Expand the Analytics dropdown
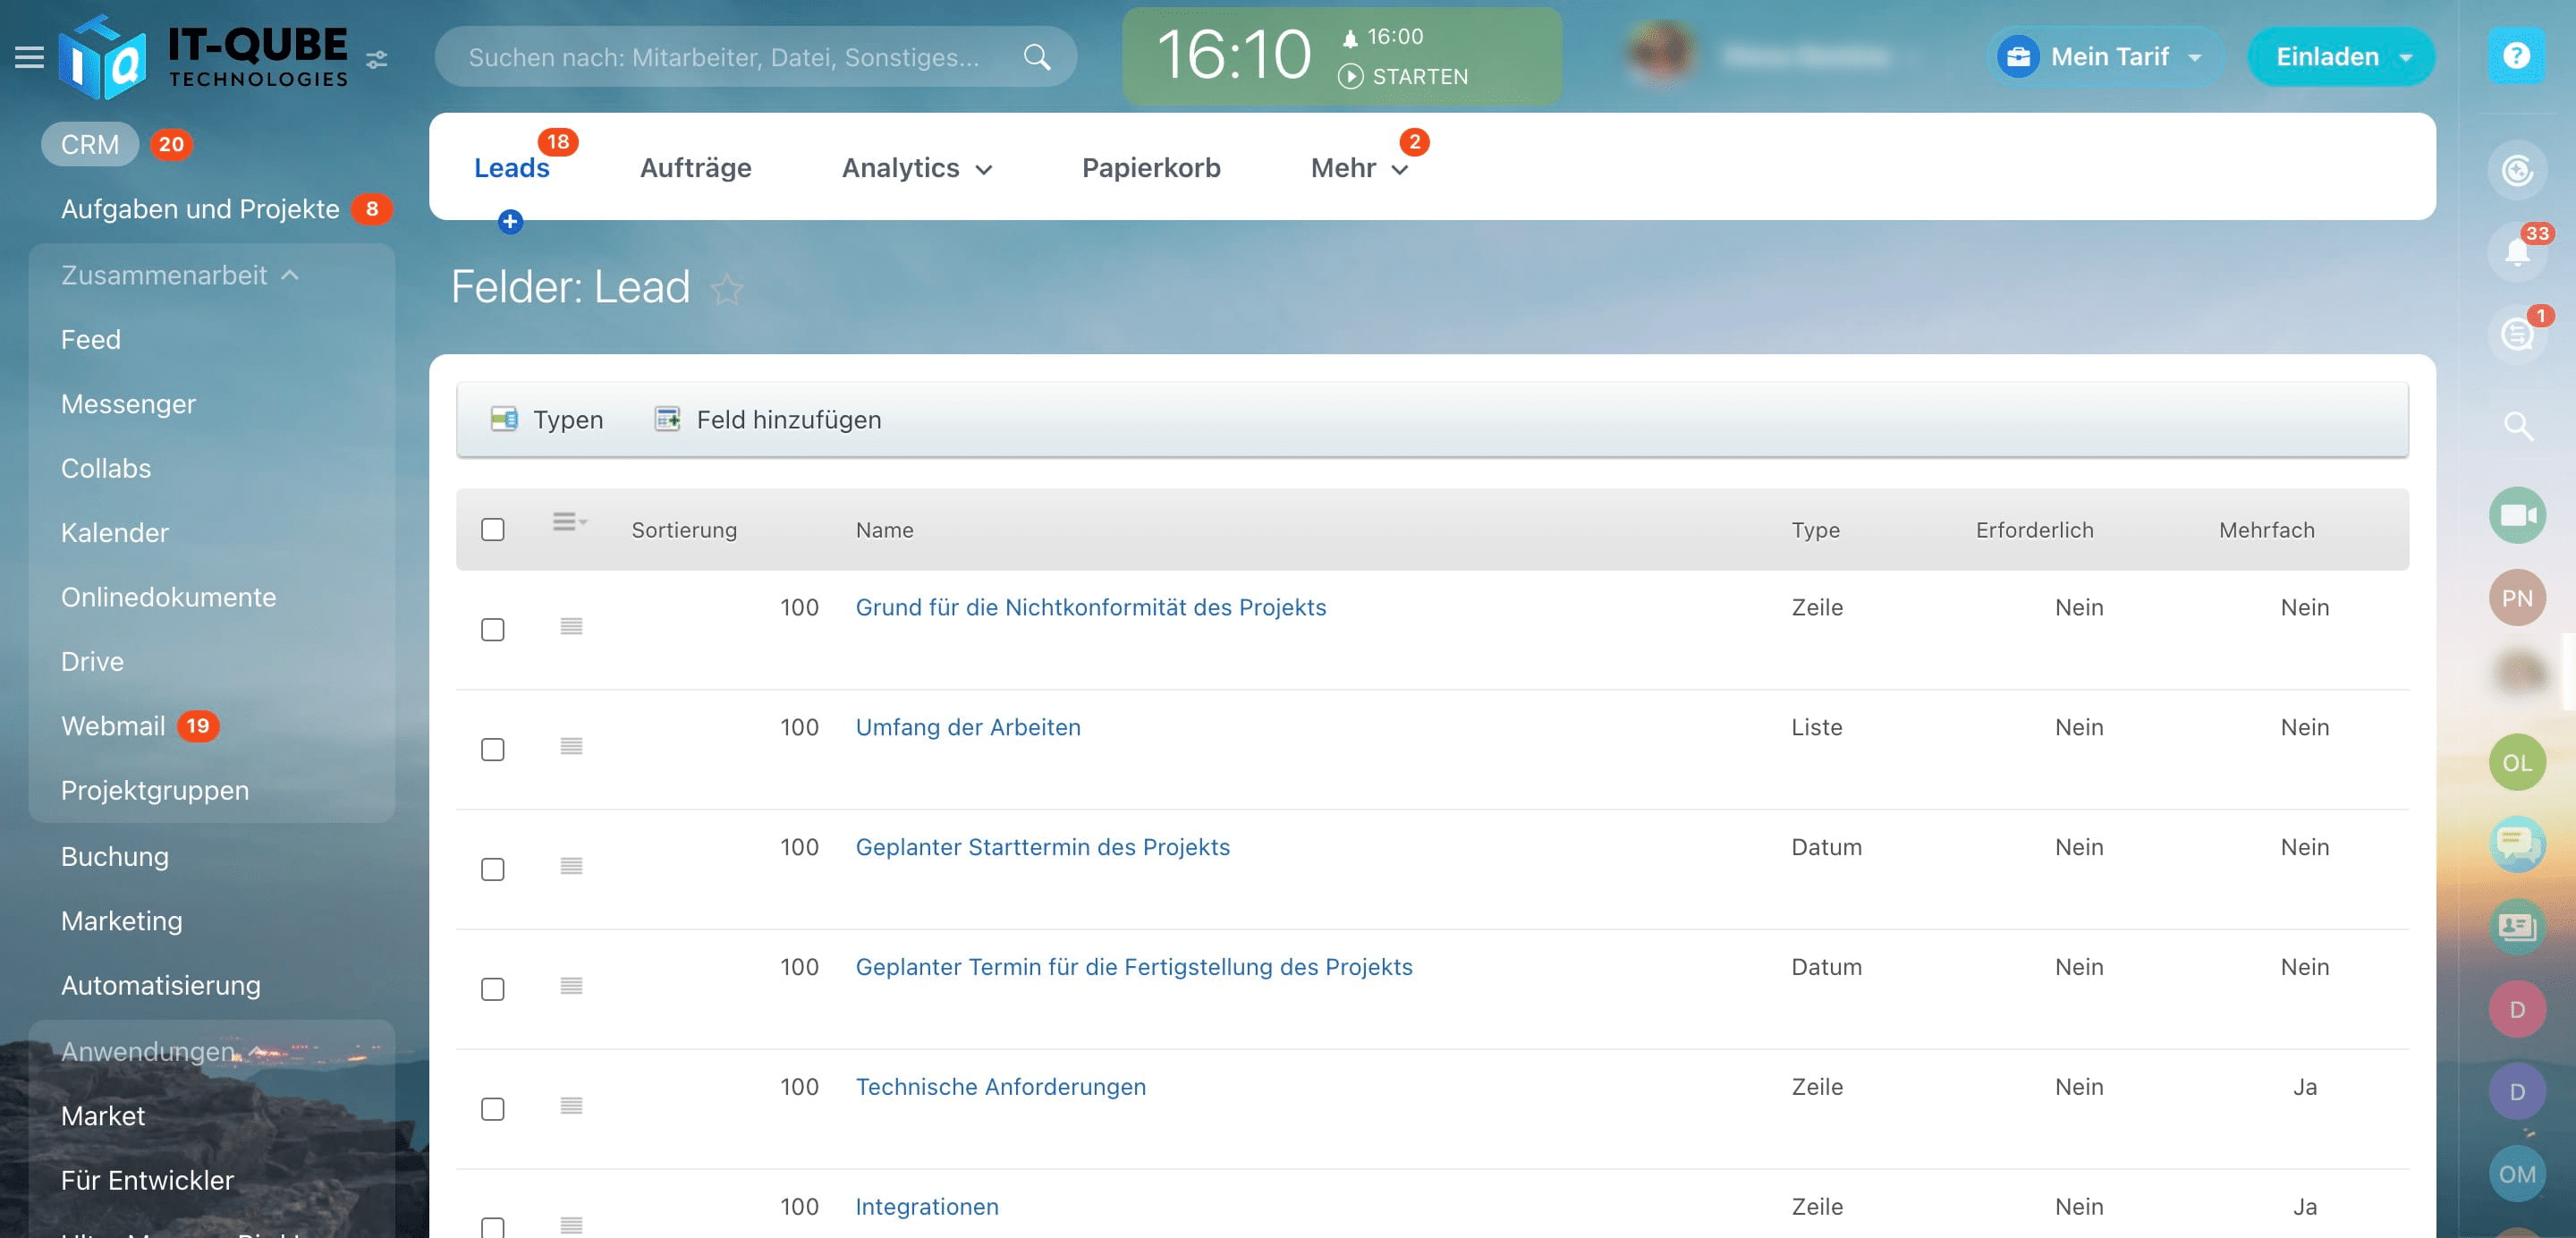The height and width of the screenshot is (1238, 2576). click(916, 168)
